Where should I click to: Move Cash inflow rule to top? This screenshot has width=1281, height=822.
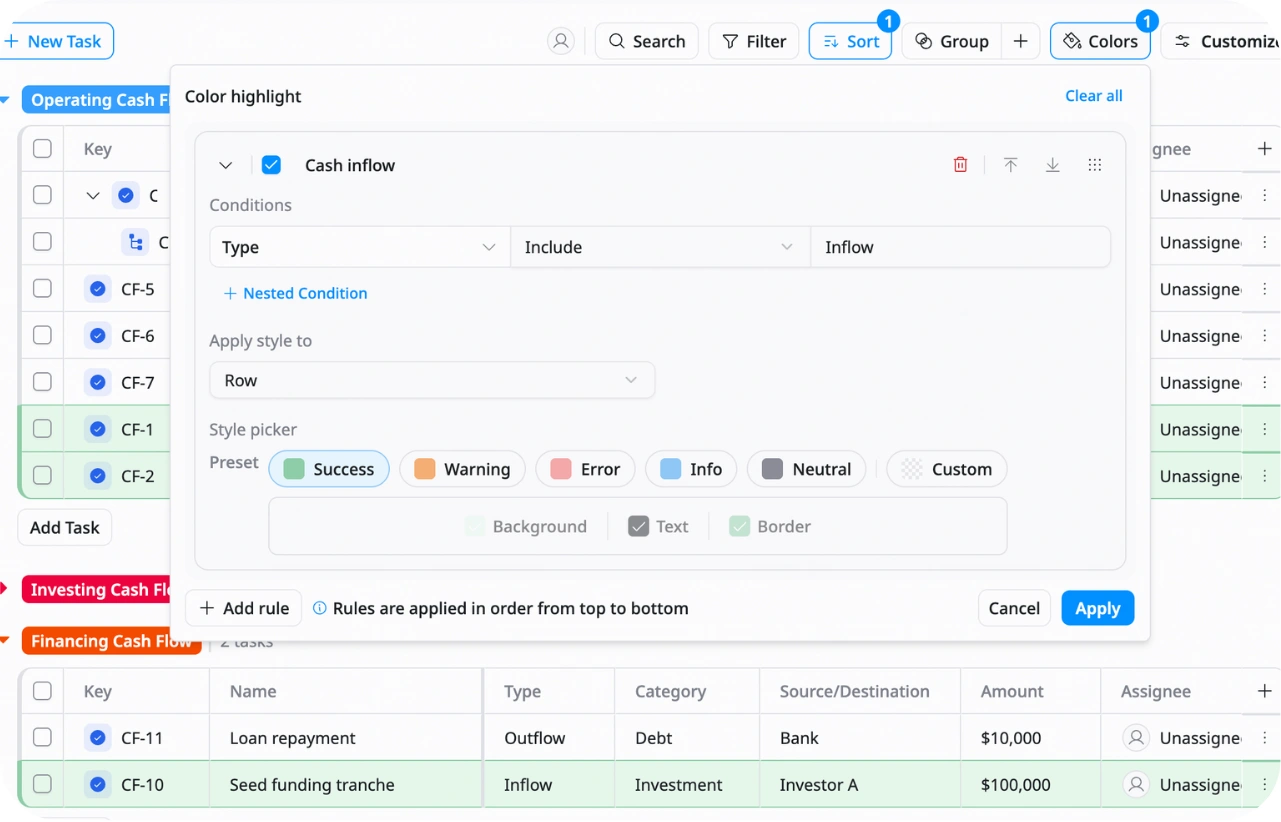[x=1011, y=165]
